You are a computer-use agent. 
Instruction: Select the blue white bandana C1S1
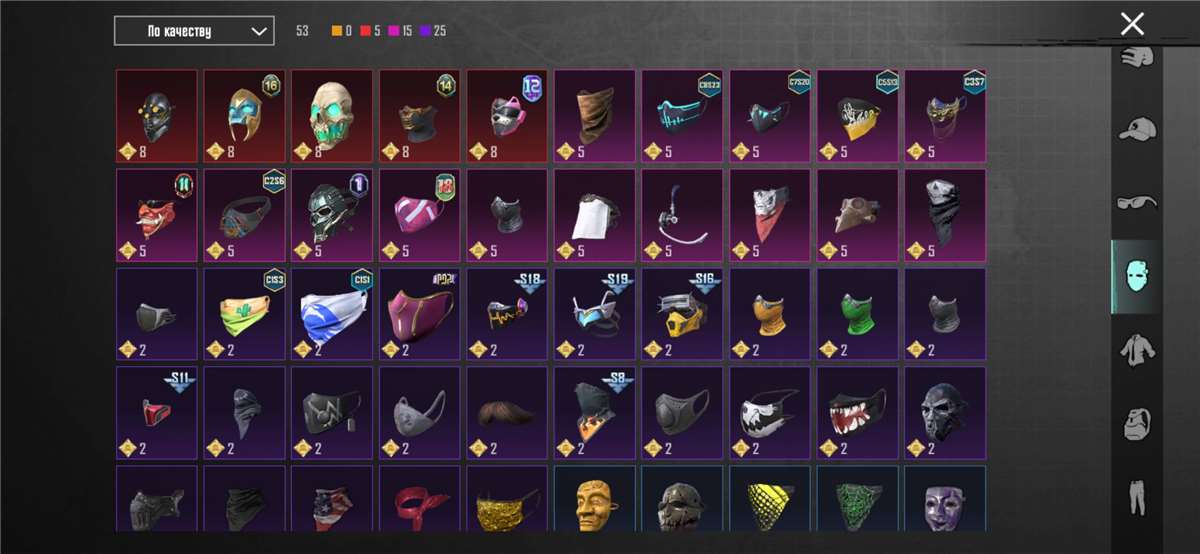[332, 313]
